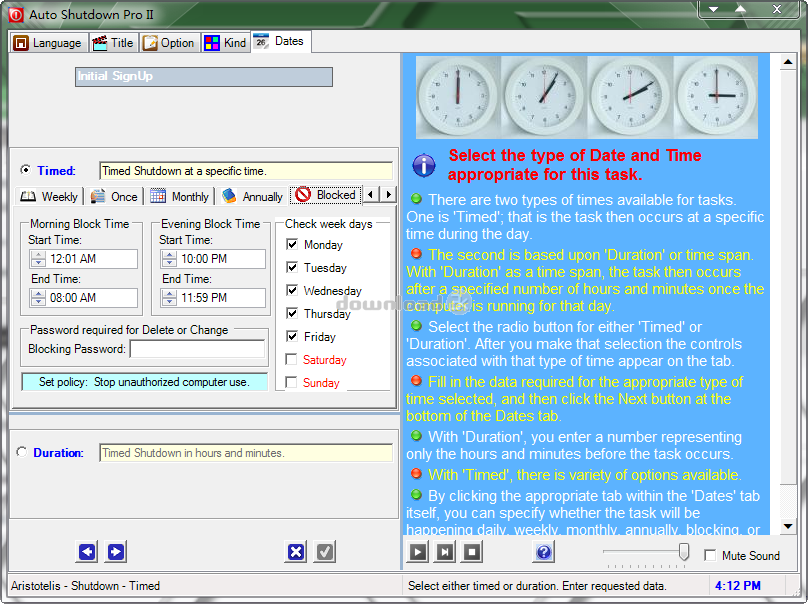Select the Dates tab
The width and height of the screenshot is (808, 604).
[x=281, y=41]
